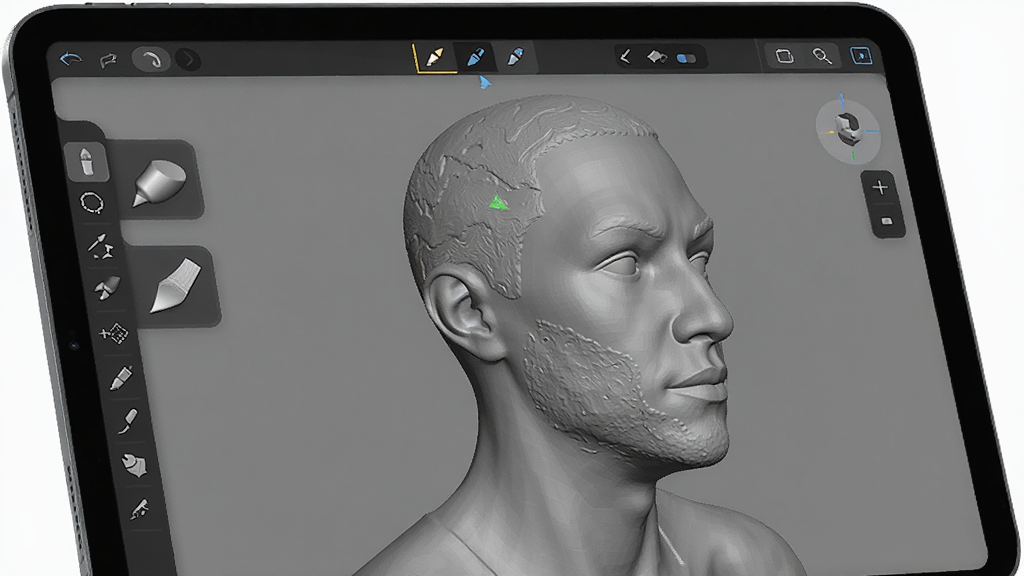Select the third pen tool in top bar

click(515, 57)
